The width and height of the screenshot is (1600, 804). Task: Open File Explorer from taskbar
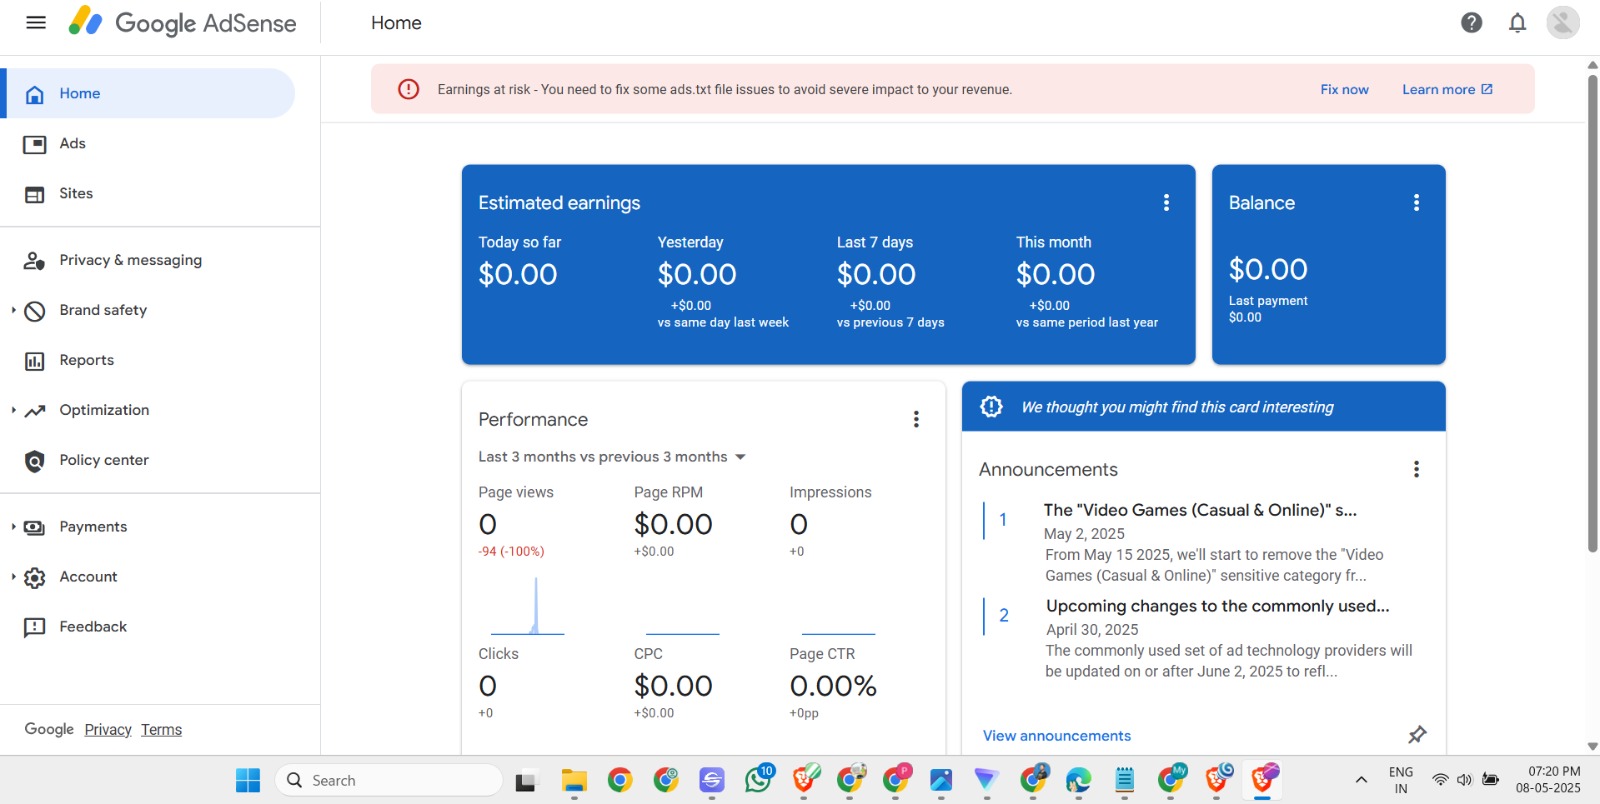[x=573, y=781]
